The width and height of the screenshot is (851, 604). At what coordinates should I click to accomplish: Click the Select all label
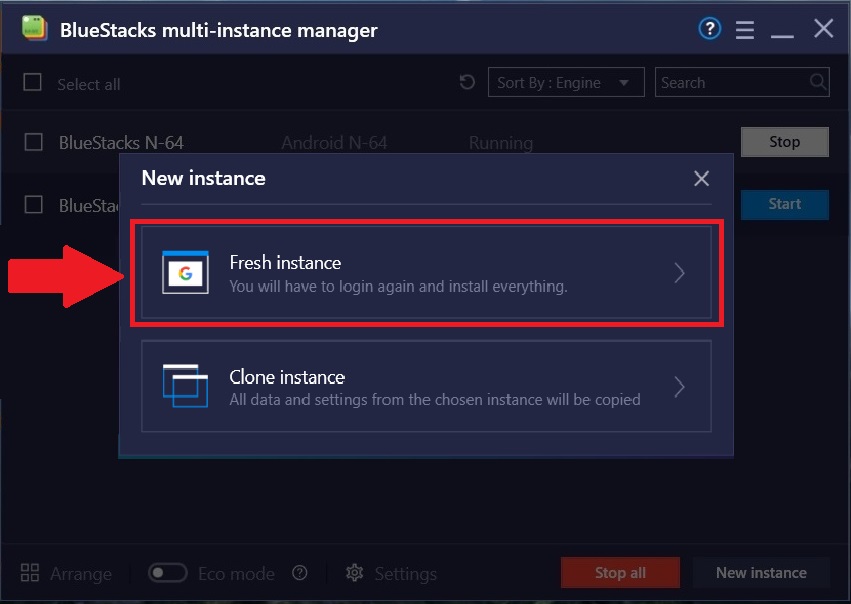[89, 84]
